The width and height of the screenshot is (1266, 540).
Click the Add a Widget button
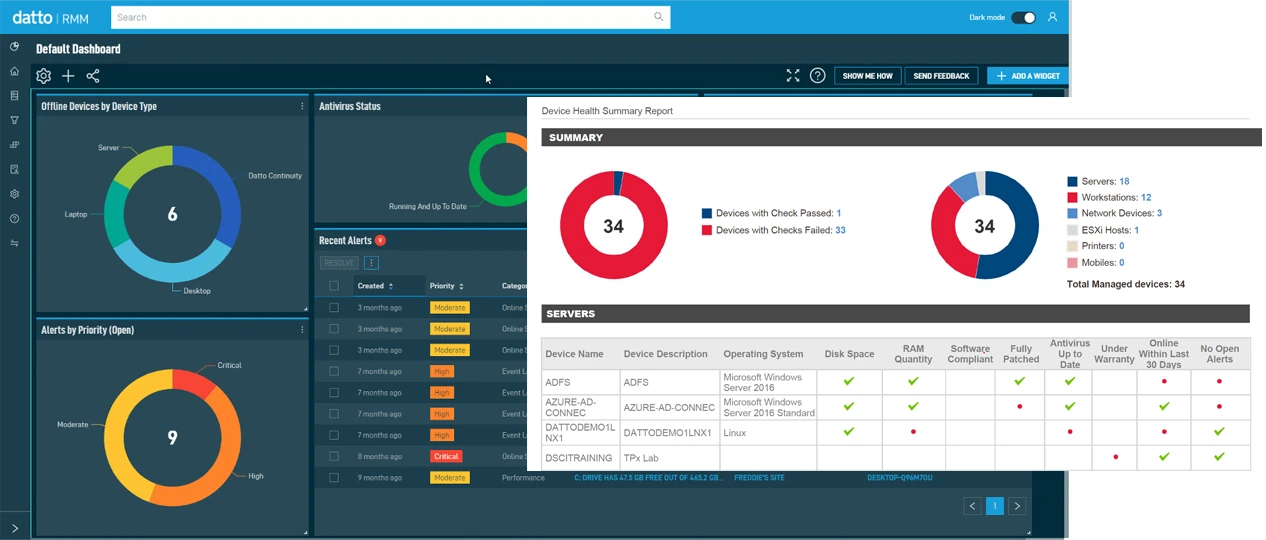(x=1028, y=76)
